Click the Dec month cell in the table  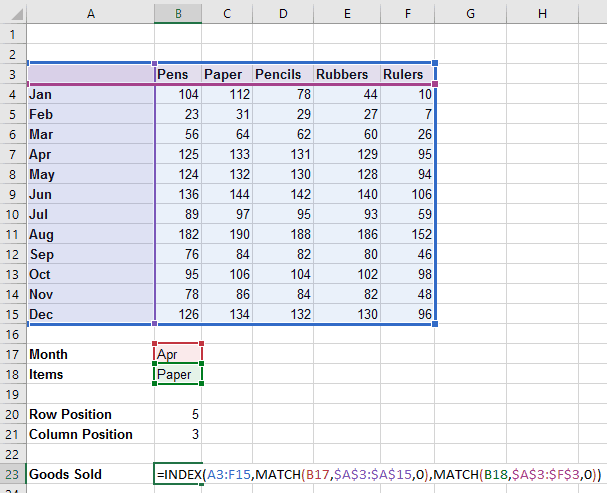(x=90, y=314)
